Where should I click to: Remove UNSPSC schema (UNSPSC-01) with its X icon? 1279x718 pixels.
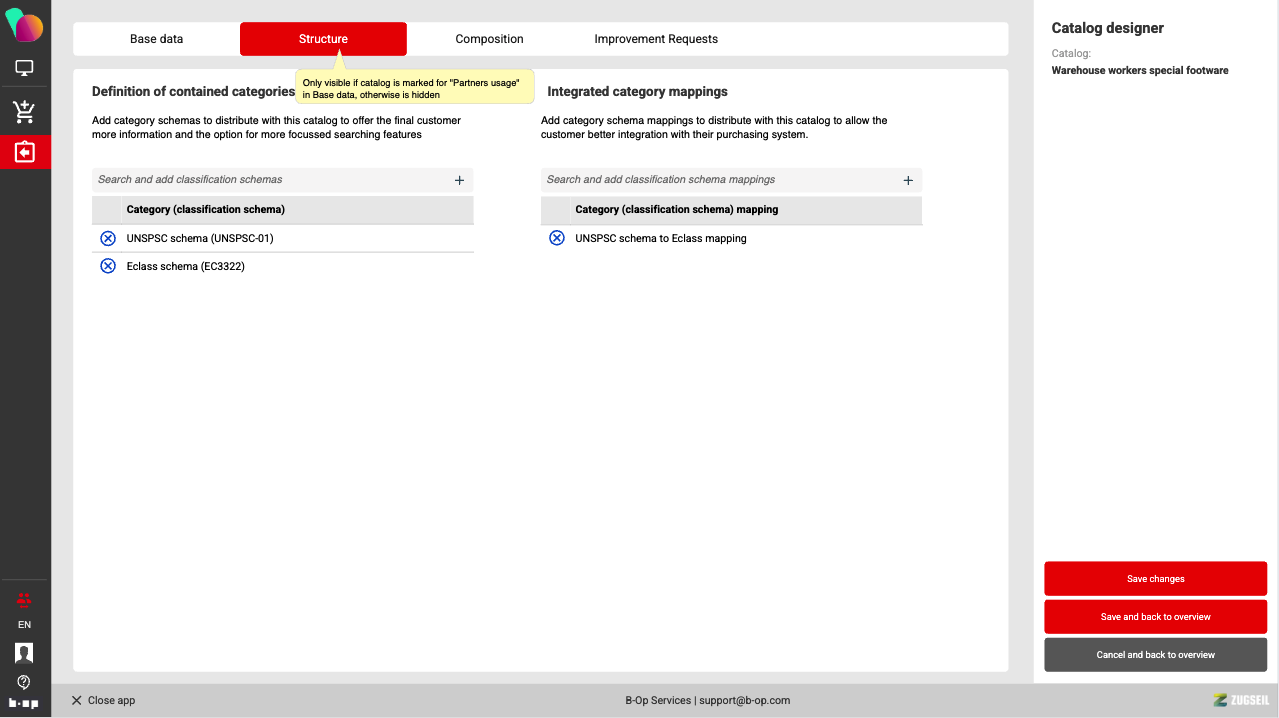pyautogui.click(x=108, y=239)
